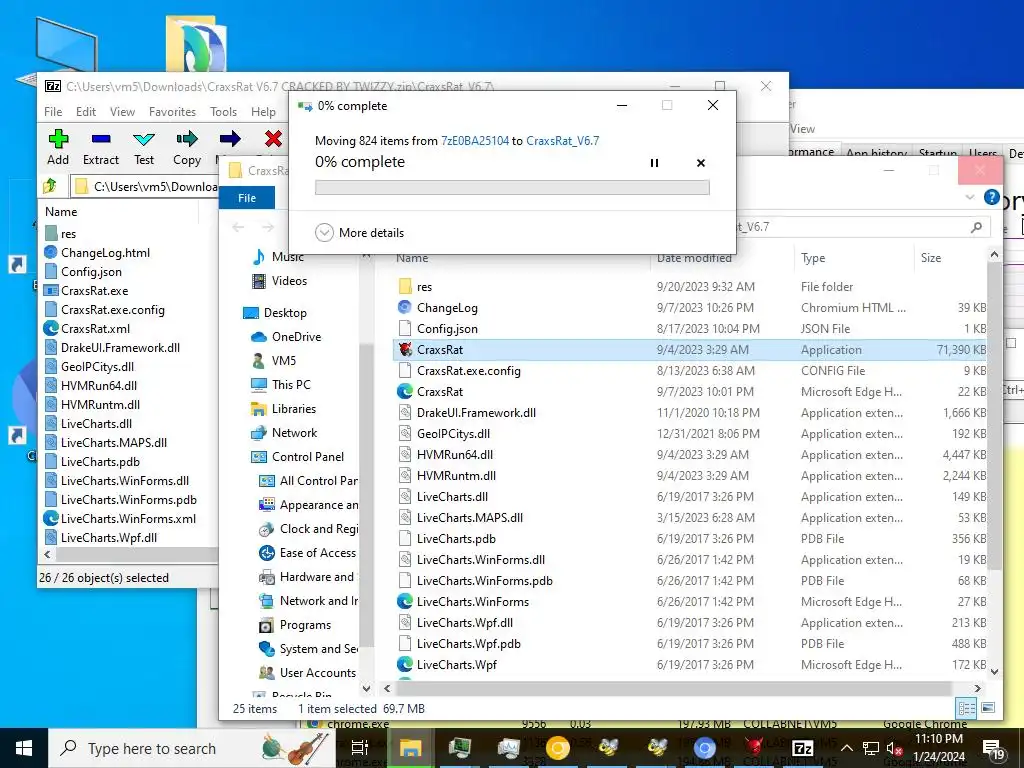
Task: Open the 7zE0BA25104 source folder link
Action: click(475, 140)
